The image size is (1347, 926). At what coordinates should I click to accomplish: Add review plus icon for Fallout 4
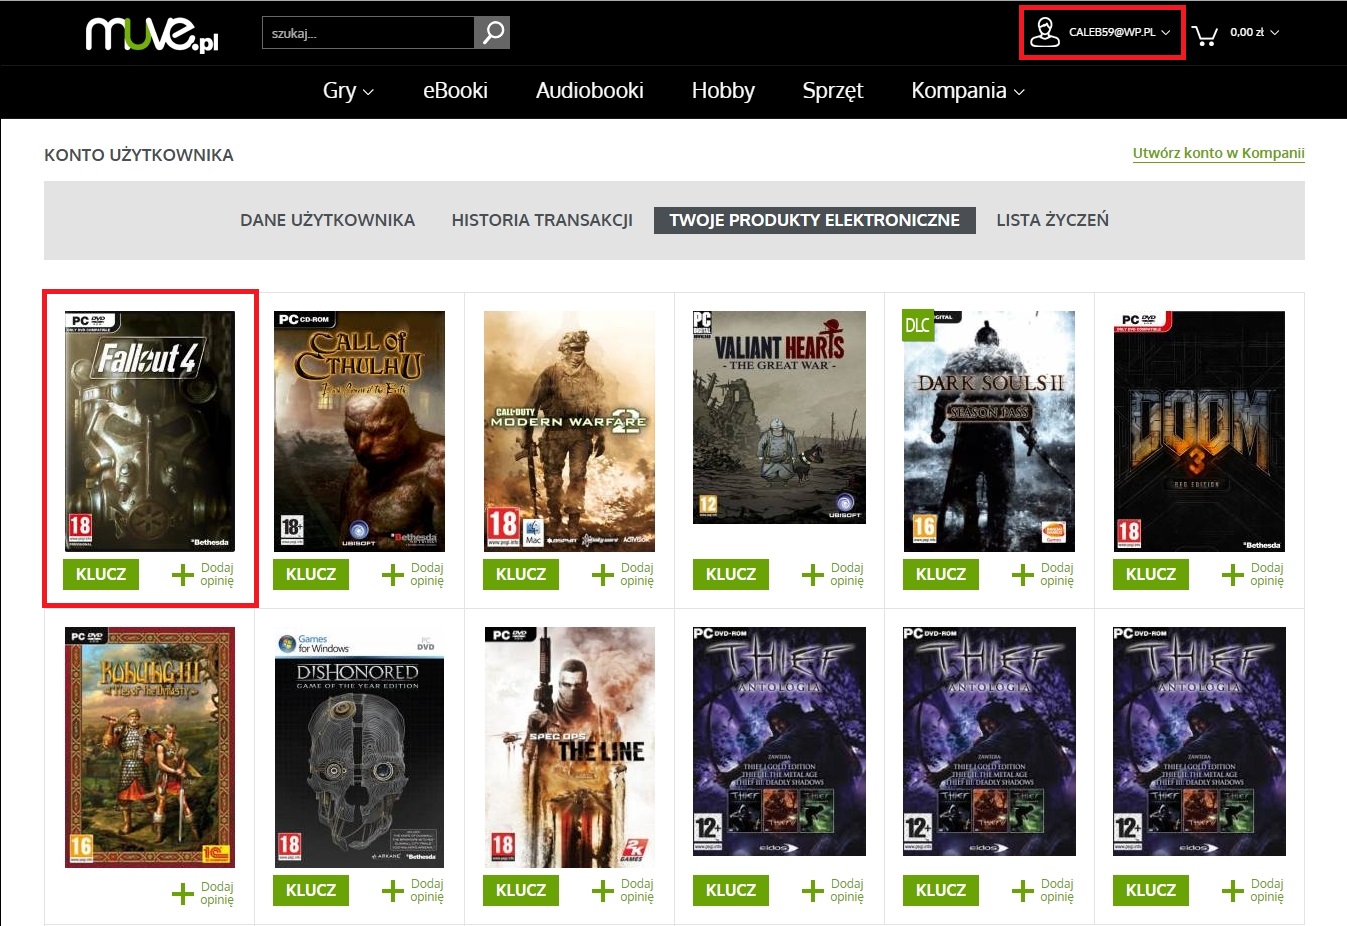pos(182,575)
